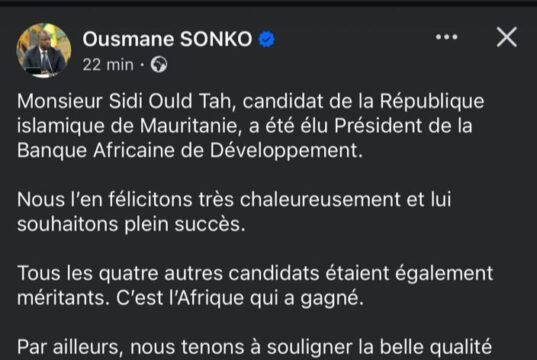The width and height of the screenshot is (537, 360).
Task: Click the phrase Banque Africaine de Développement
Action: click(190, 151)
